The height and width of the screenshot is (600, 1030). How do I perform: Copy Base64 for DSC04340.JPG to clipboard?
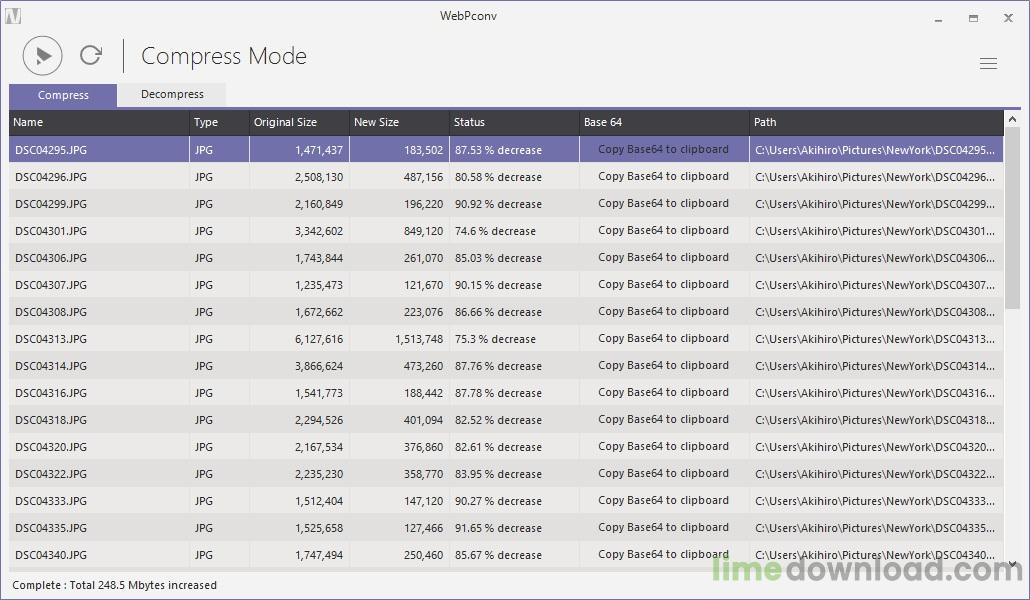(x=663, y=555)
